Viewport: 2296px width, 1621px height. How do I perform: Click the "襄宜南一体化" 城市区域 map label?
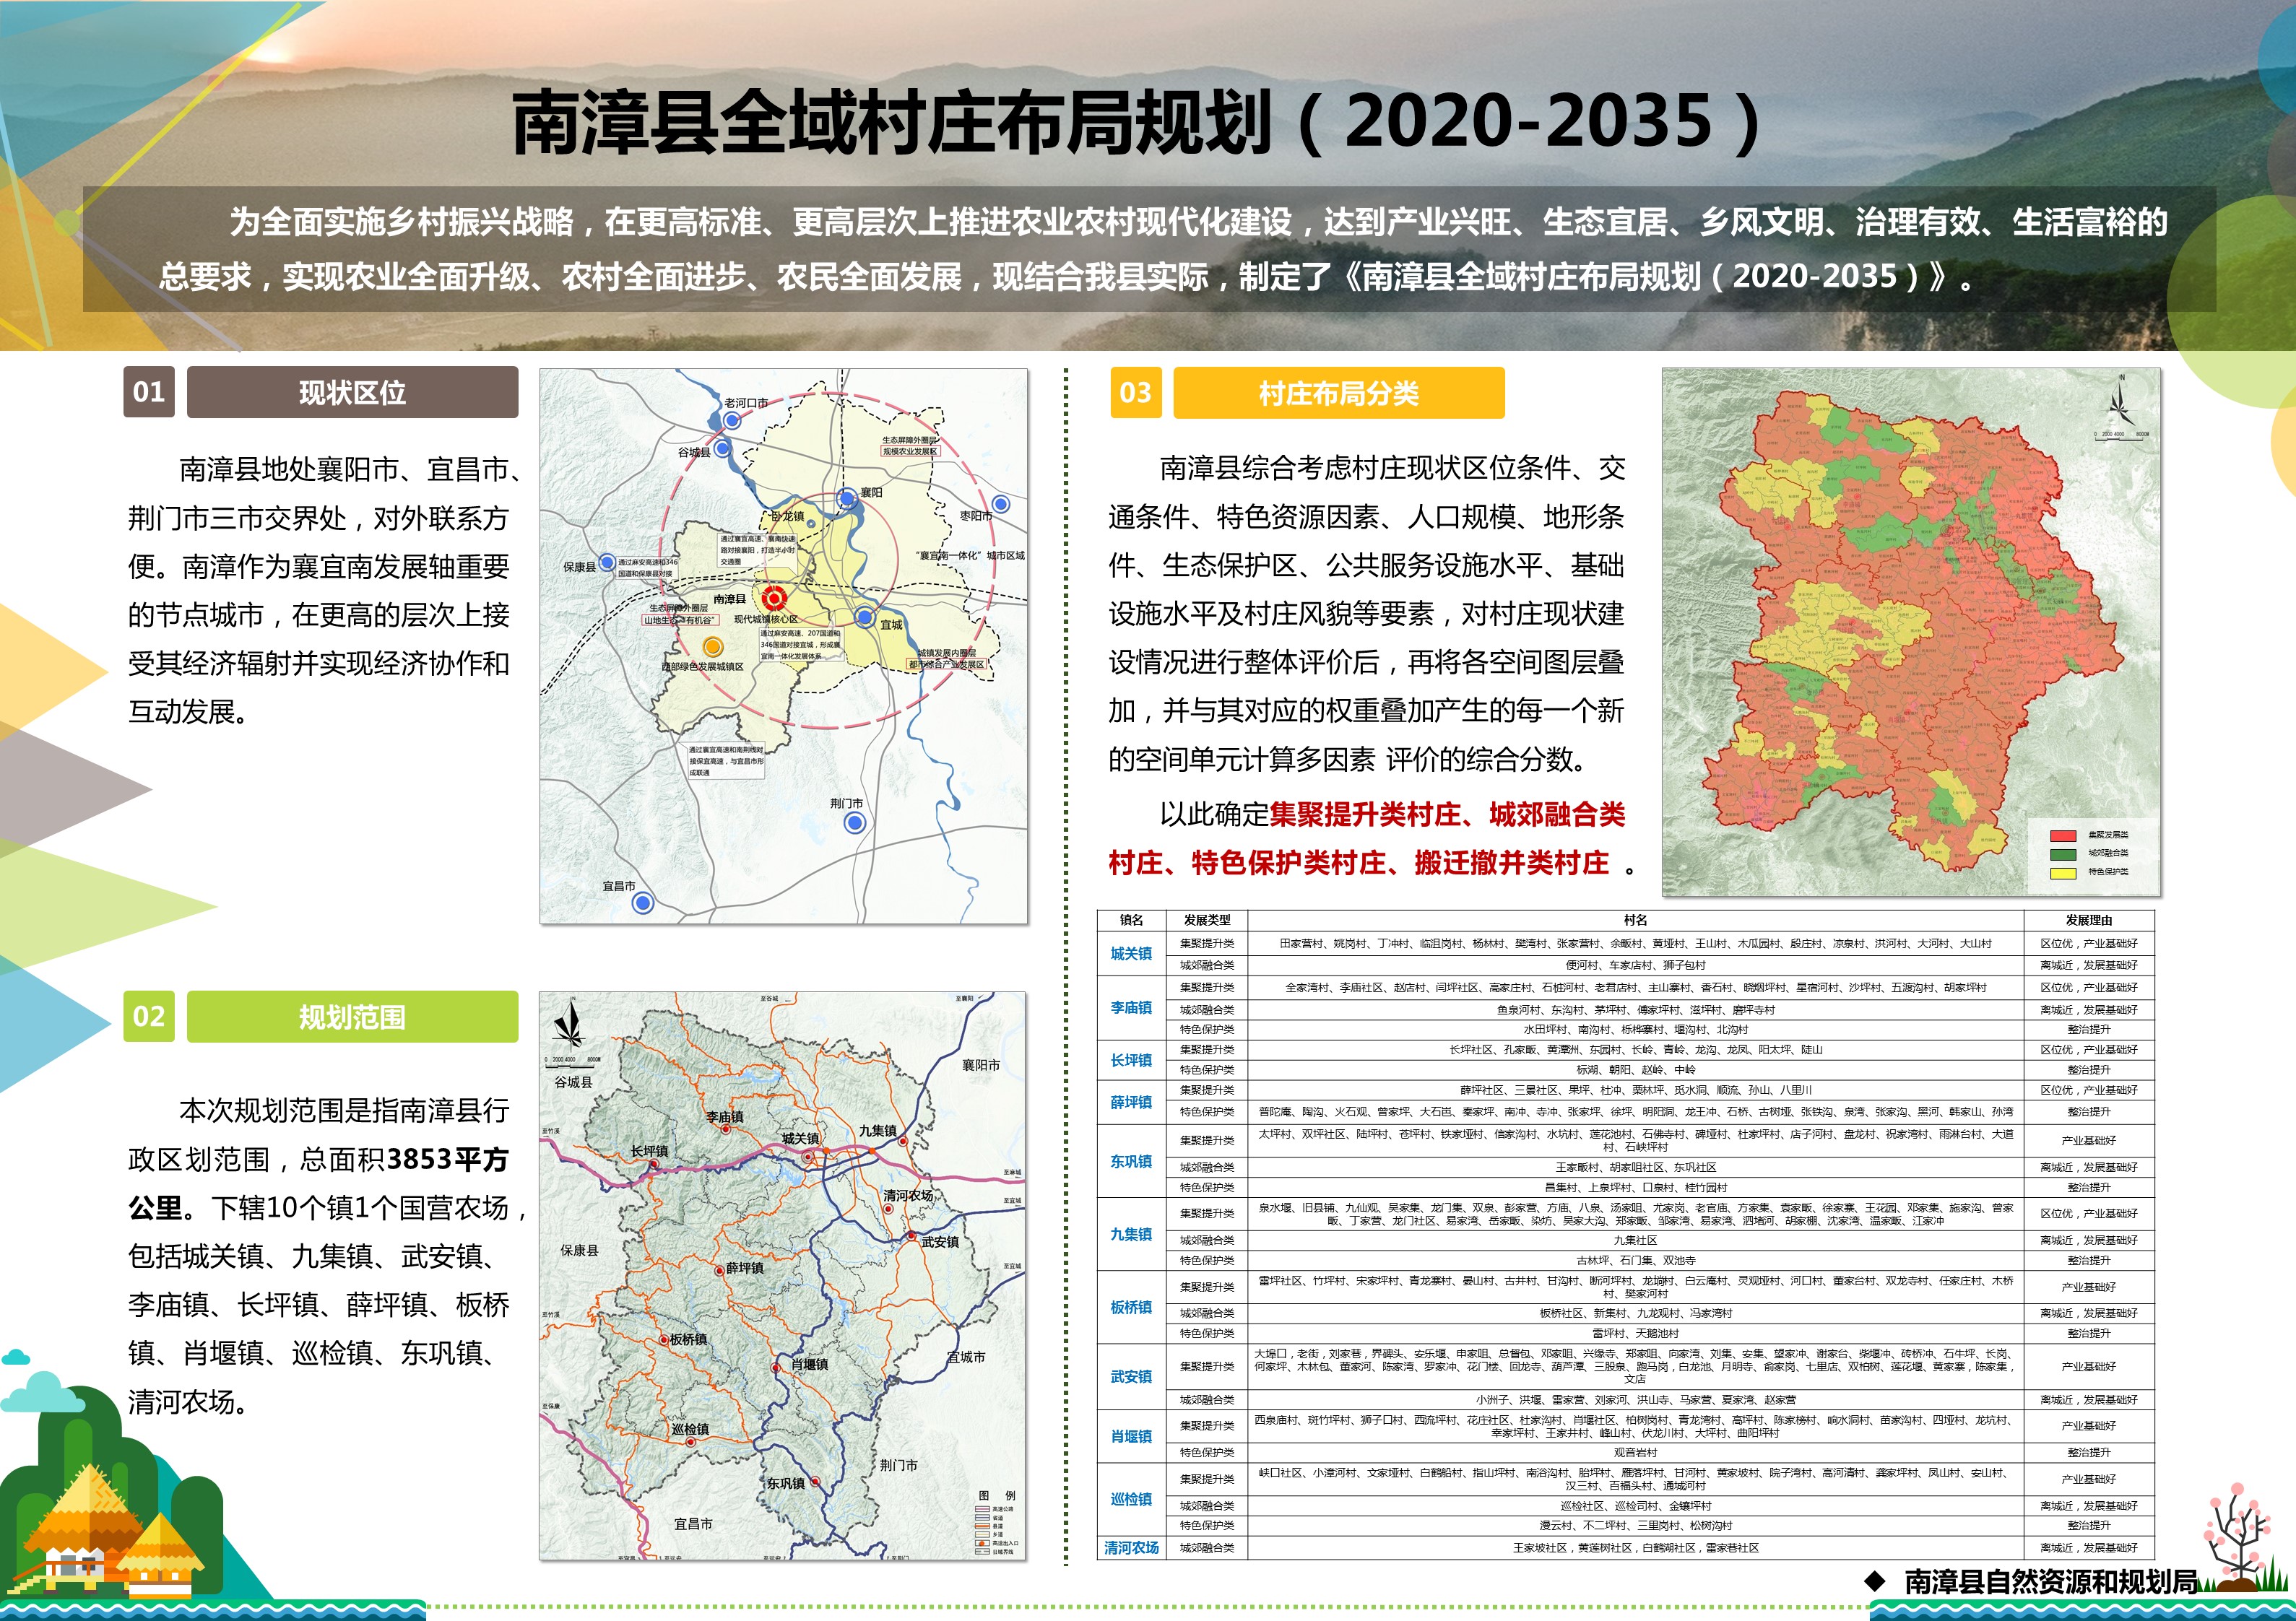coord(970,555)
